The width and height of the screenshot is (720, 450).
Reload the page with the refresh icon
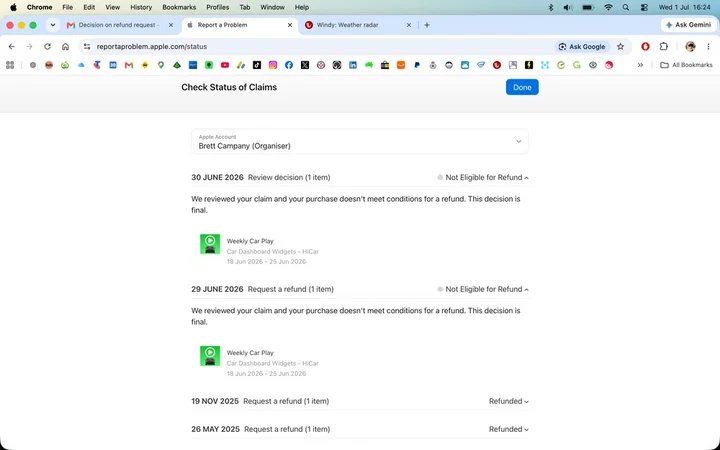click(x=47, y=46)
